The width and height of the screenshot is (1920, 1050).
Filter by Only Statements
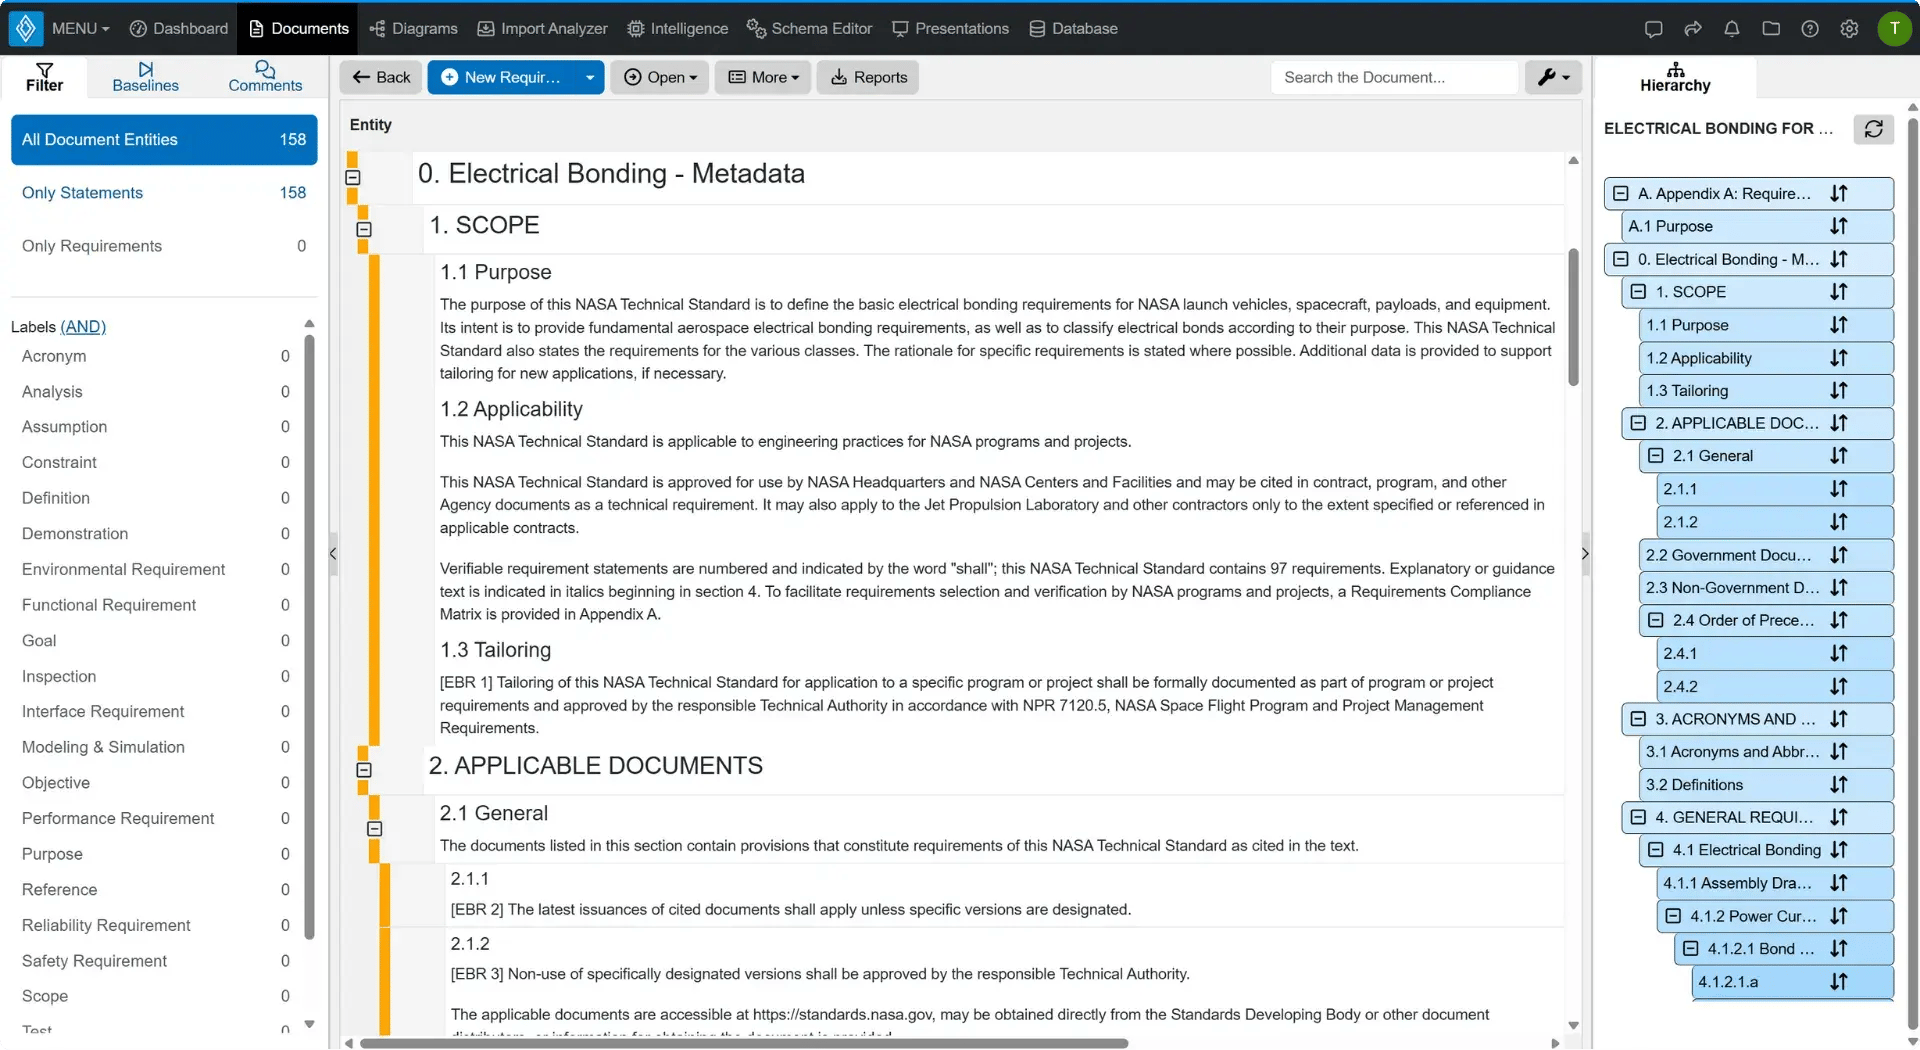pos(164,193)
